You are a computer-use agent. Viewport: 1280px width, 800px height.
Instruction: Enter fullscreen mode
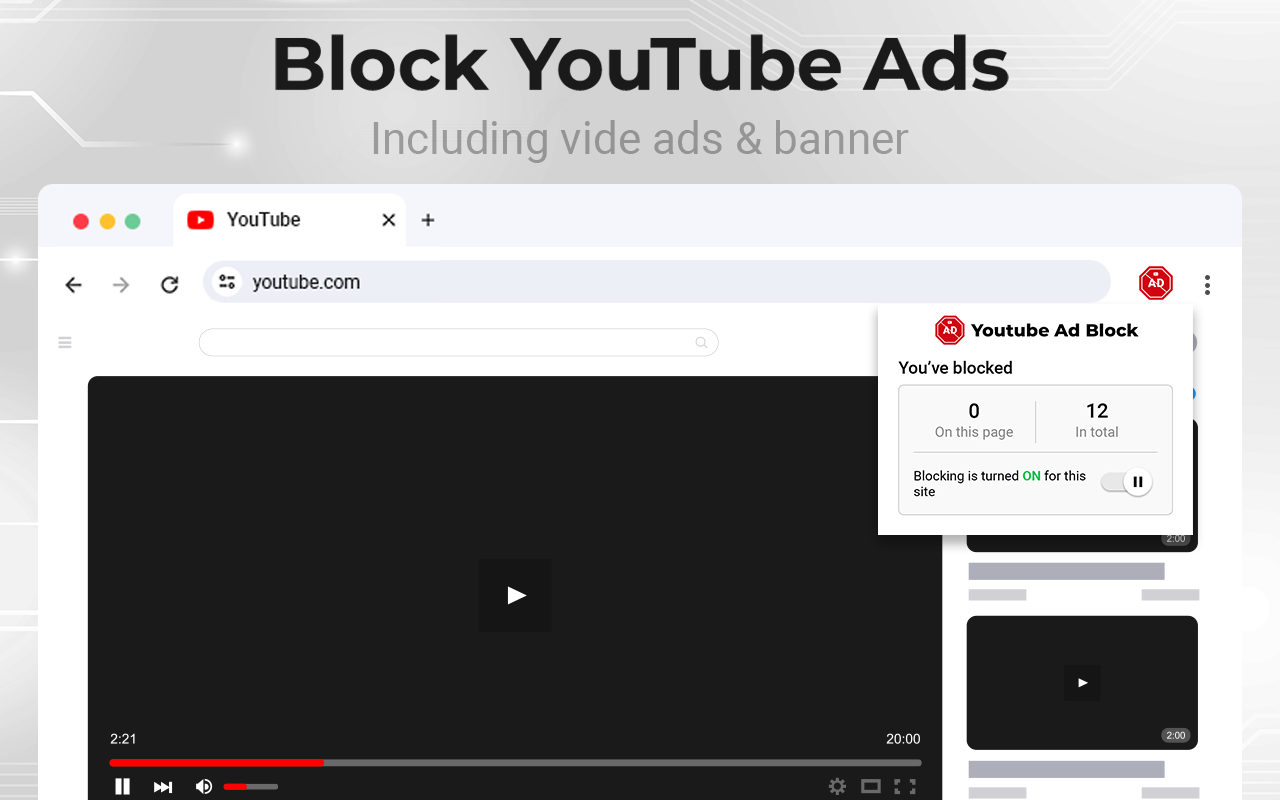coord(905,787)
